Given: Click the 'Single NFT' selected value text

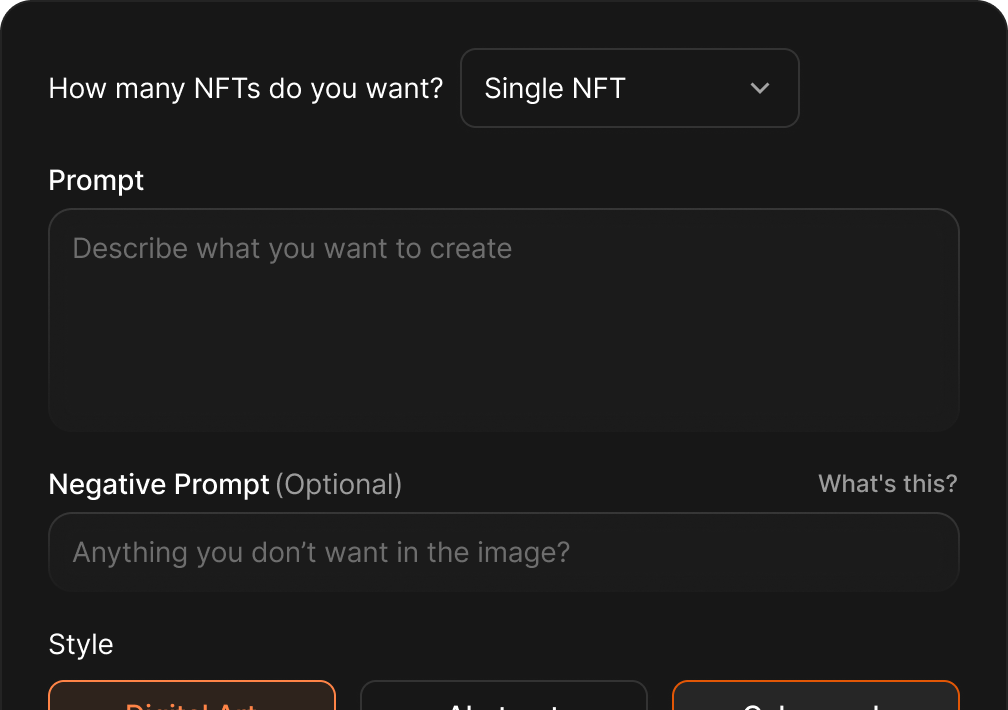Looking at the screenshot, I should tap(555, 88).
